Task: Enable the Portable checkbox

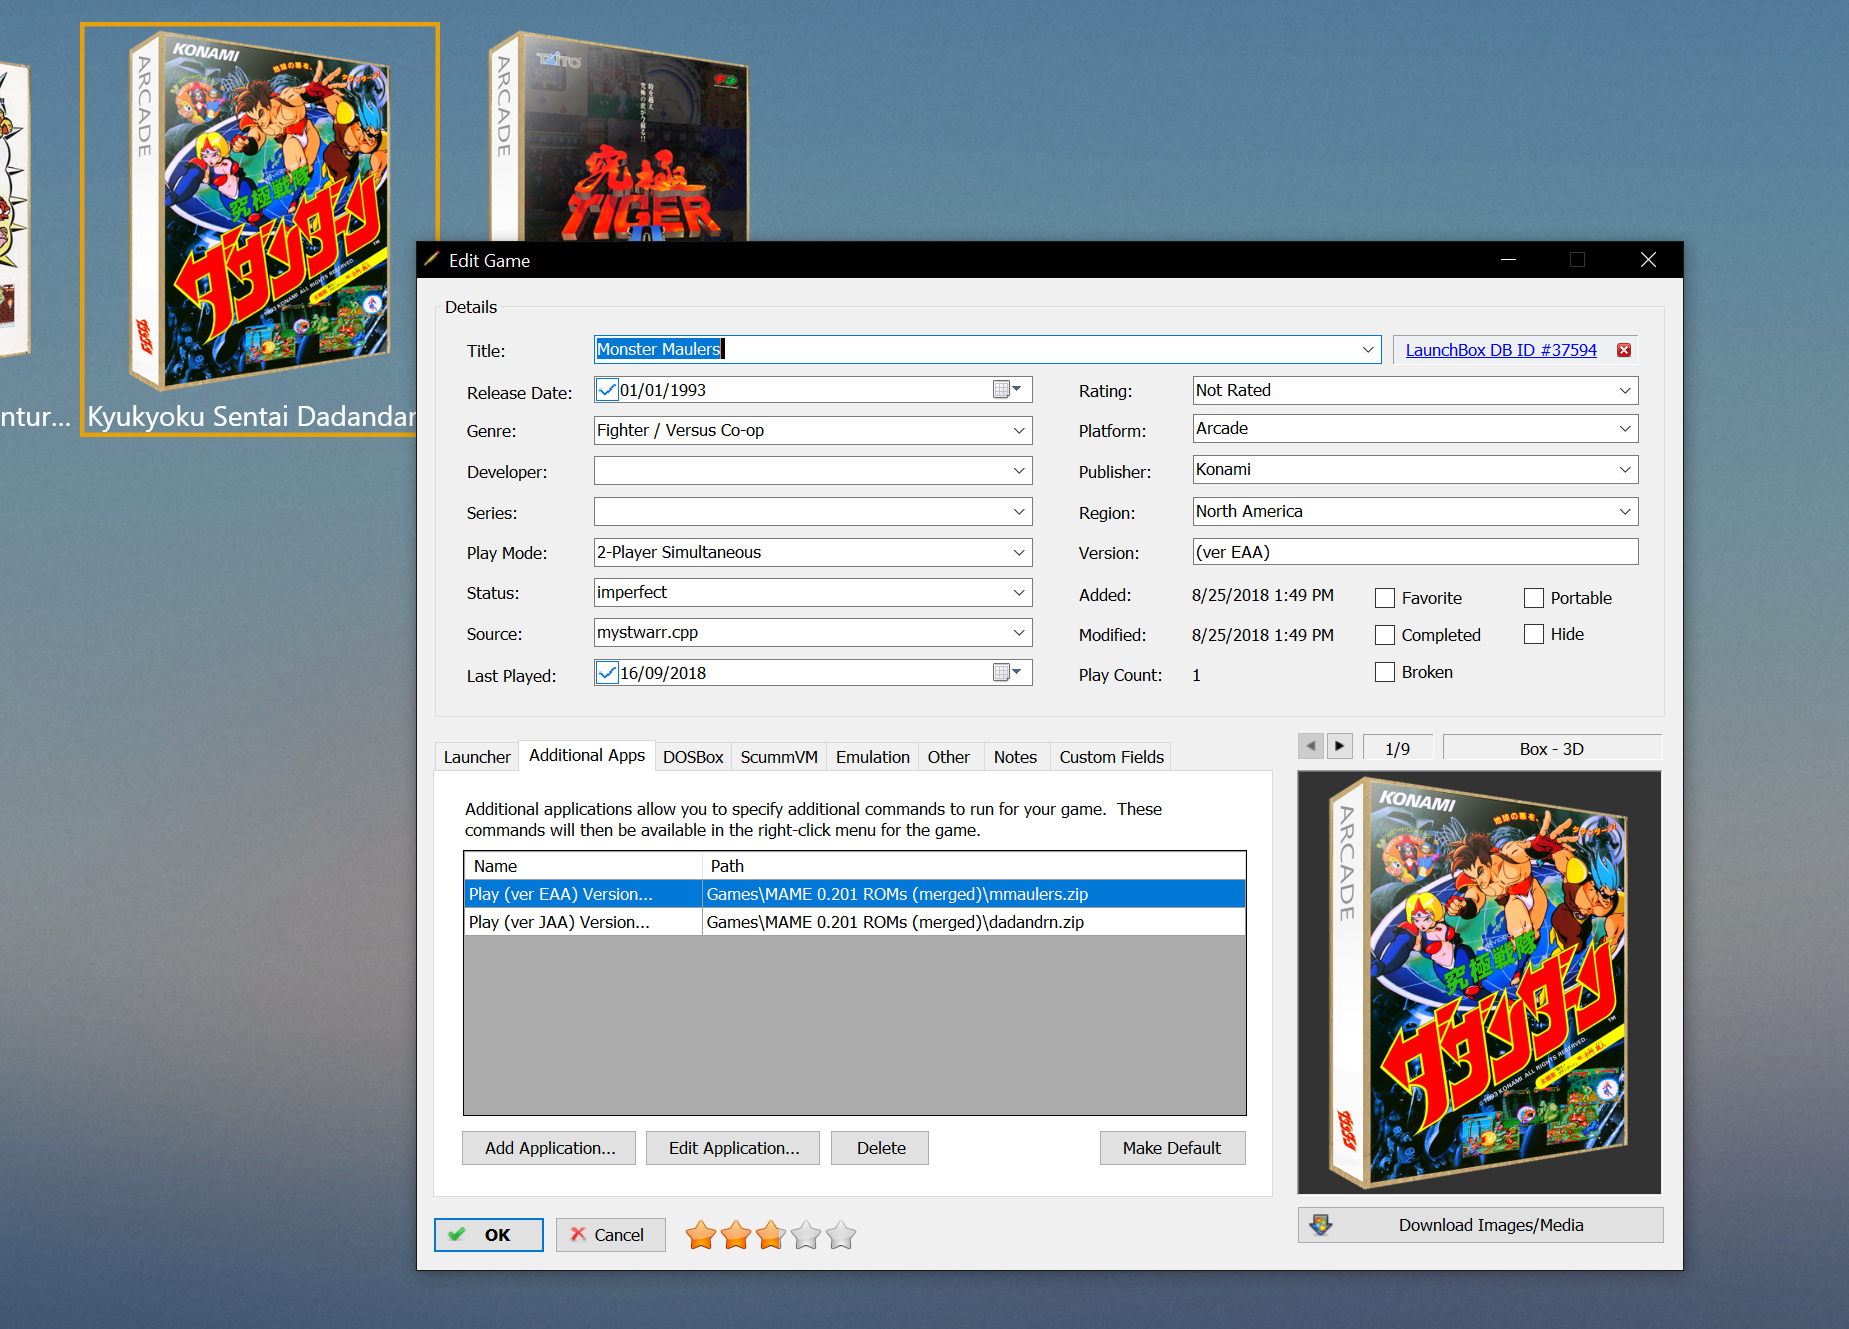Action: point(1534,598)
